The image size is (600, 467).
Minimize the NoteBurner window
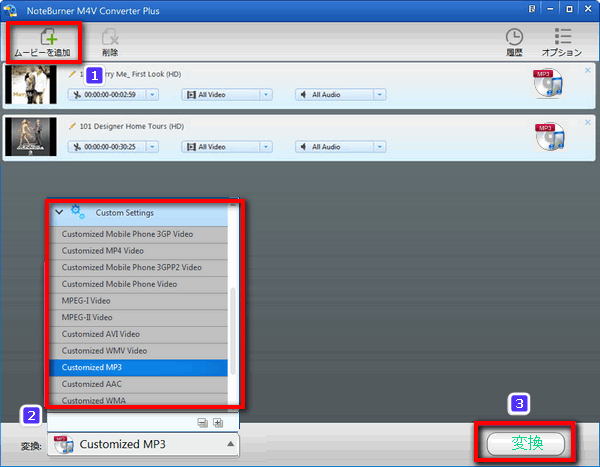[x=550, y=9]
